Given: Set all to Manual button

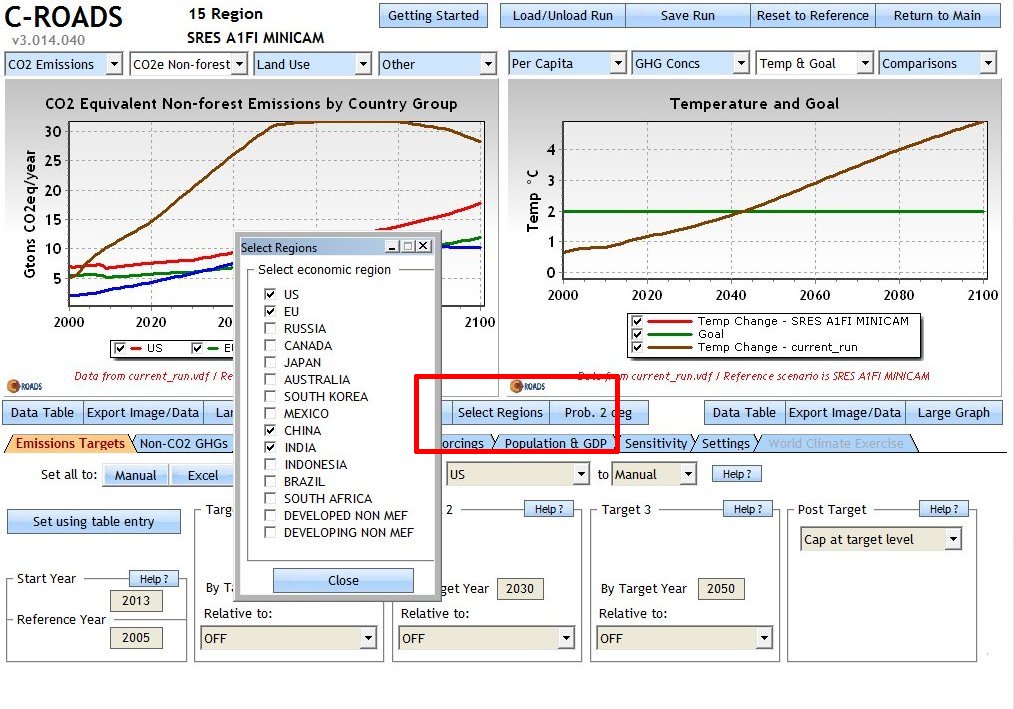Looking at the screenshot, I should [x=136, y=475].
